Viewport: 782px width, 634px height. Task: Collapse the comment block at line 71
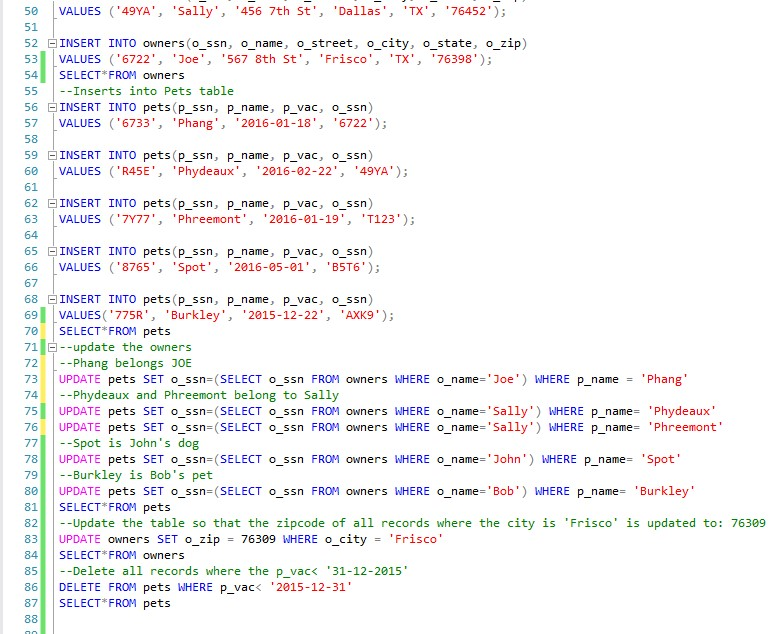[x=52, y=347]
